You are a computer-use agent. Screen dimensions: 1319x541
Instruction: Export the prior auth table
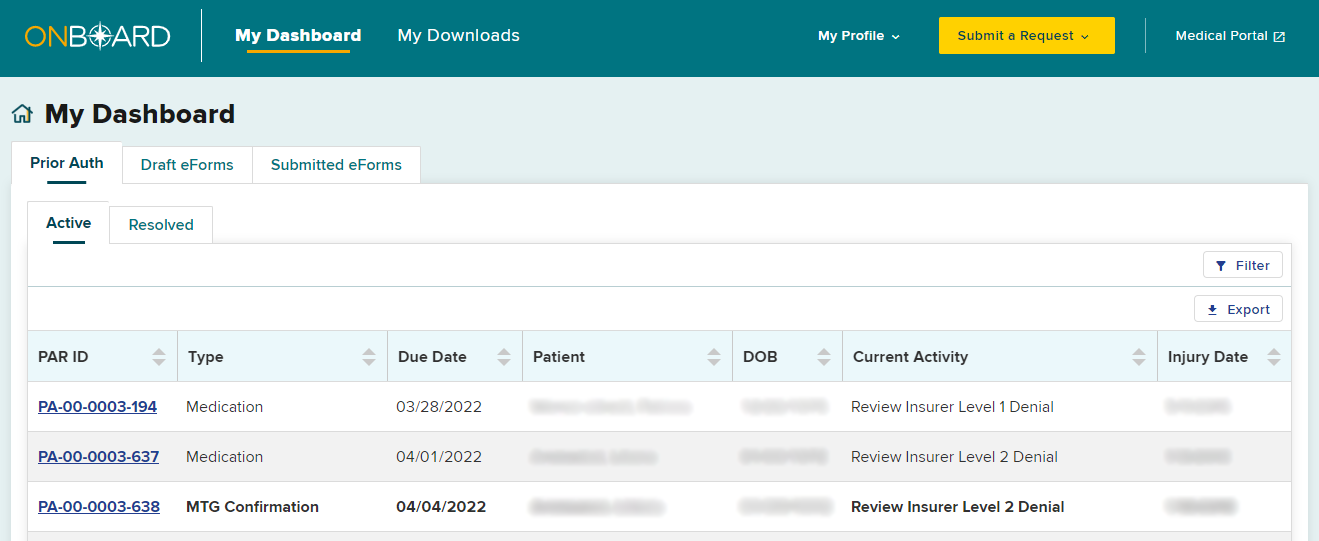[x=1238, y=309]
